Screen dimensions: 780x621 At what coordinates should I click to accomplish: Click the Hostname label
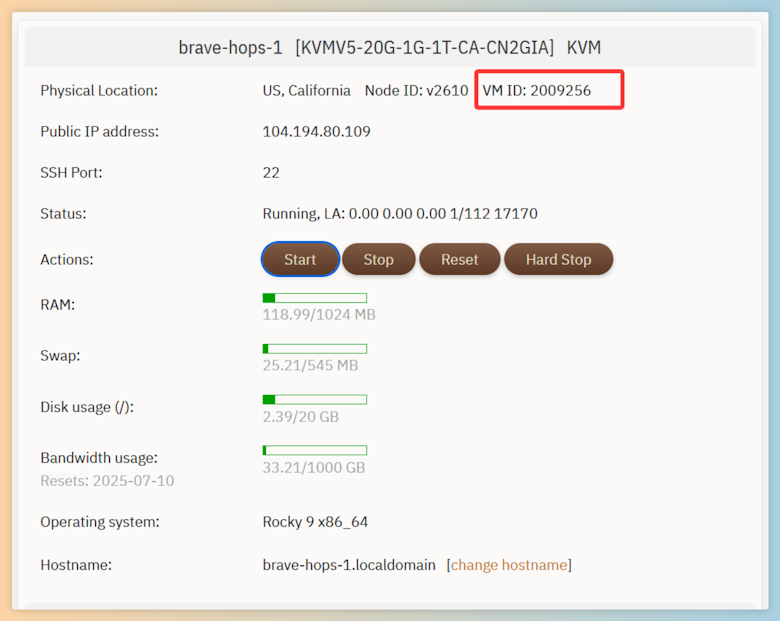[x=76, y=565]
